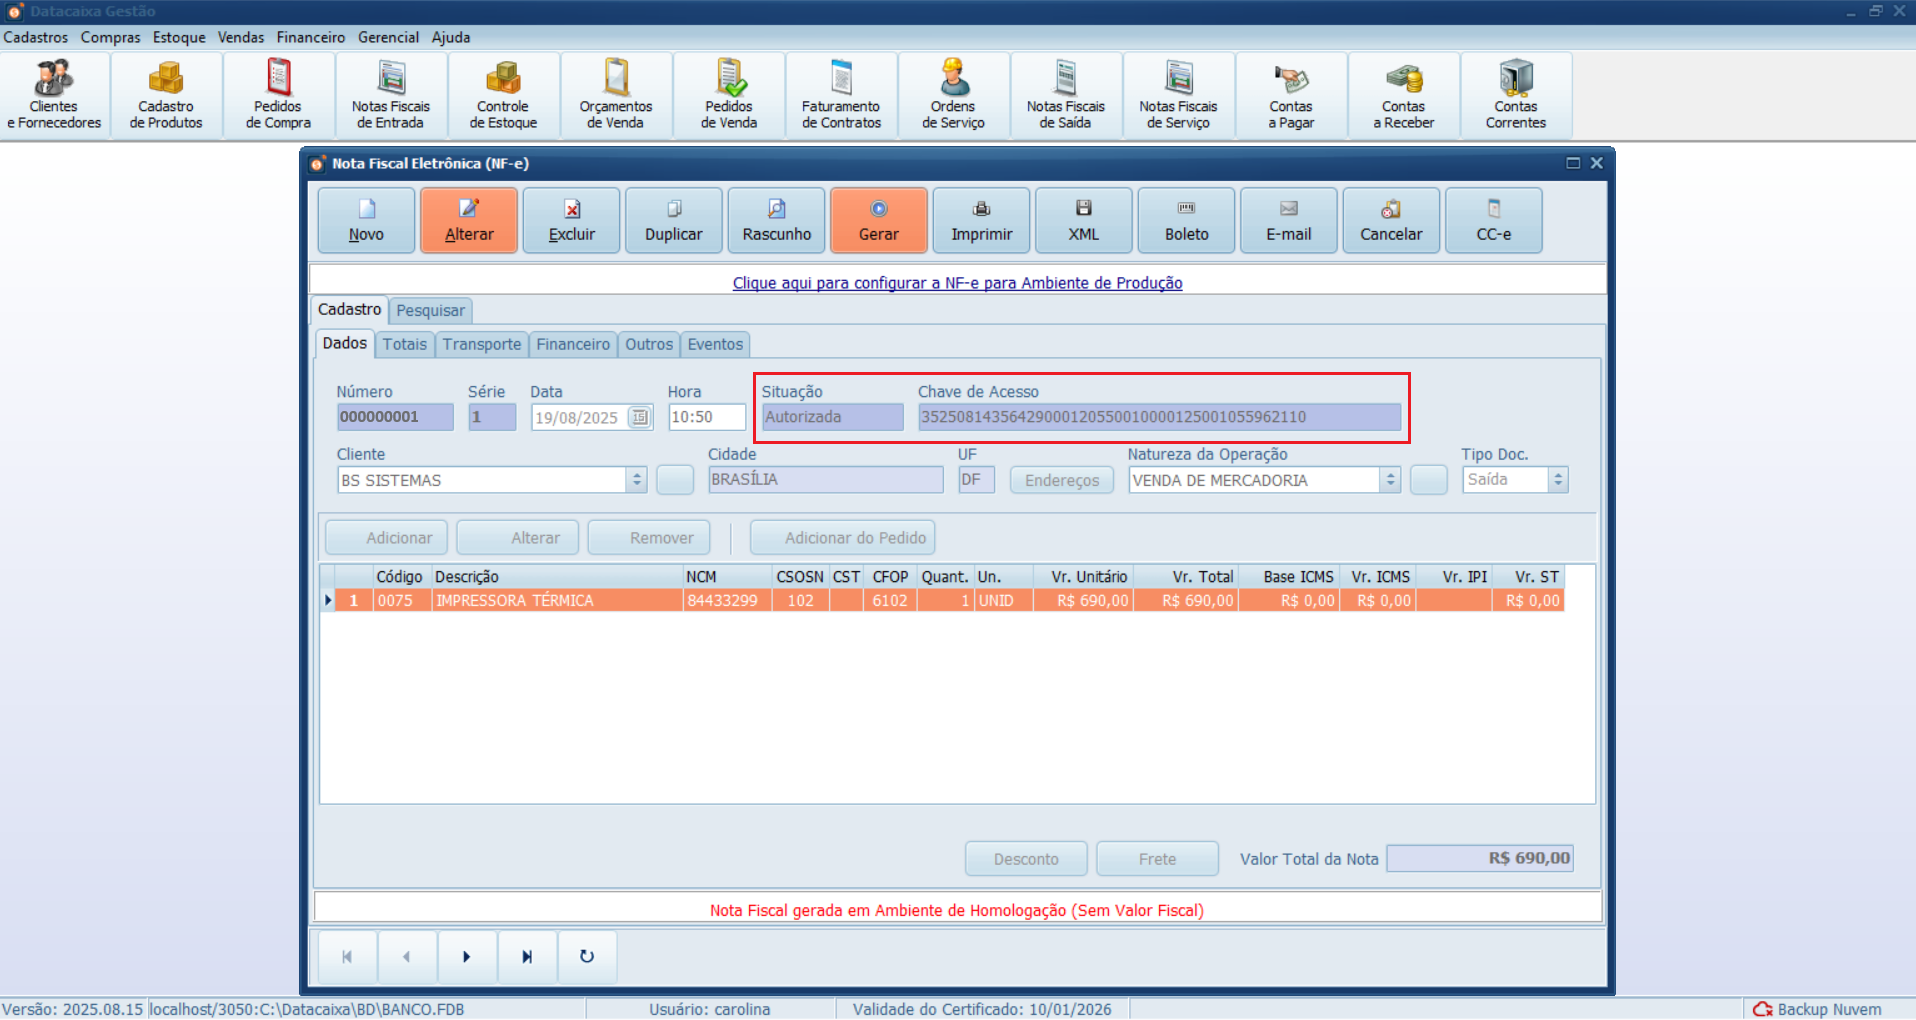
Task: Open the Data calendar picker
Action: (640, 417)
